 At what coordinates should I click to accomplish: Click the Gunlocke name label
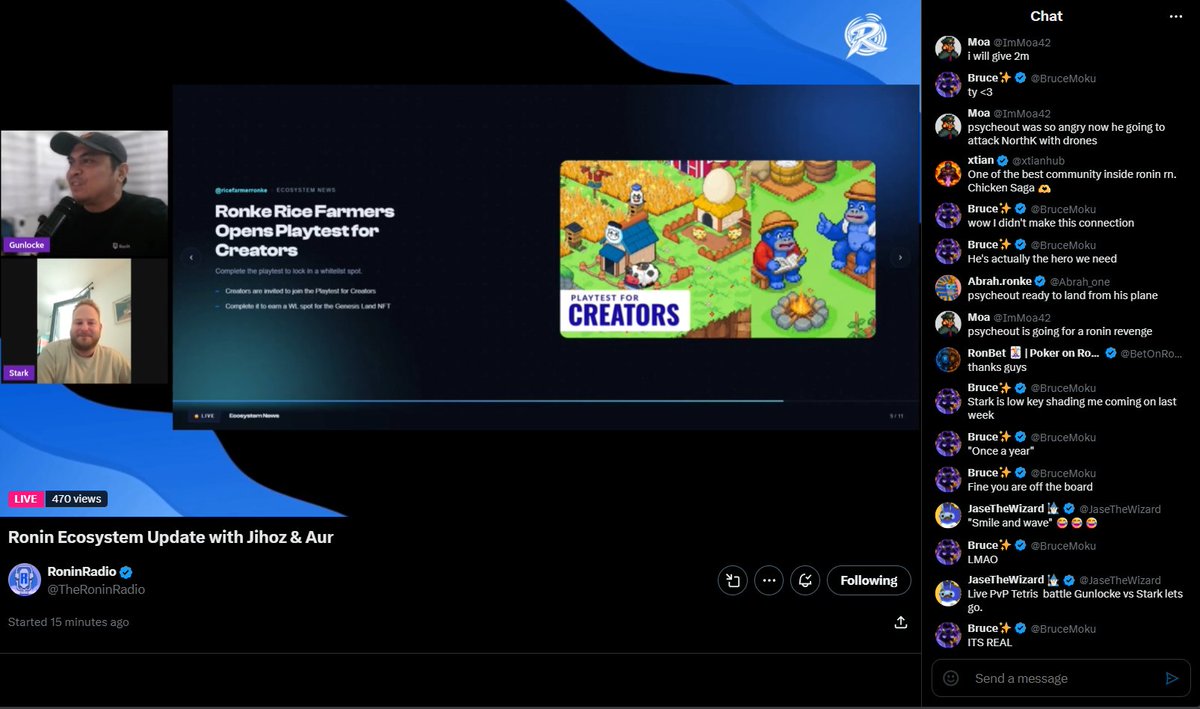coord(26,245)
